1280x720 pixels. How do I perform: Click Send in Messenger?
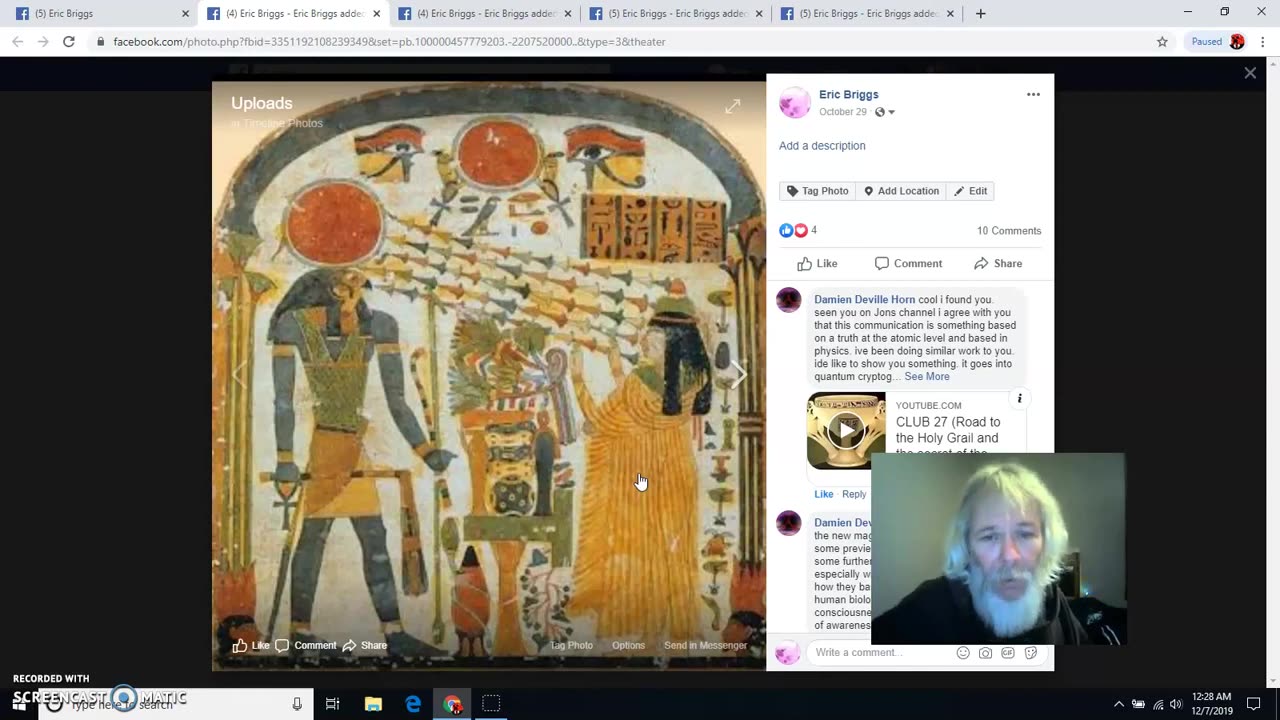click(x=705, y=646)
